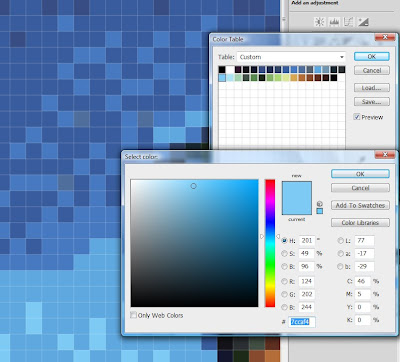Select the S saturation radio button

[x=284, y=253]
